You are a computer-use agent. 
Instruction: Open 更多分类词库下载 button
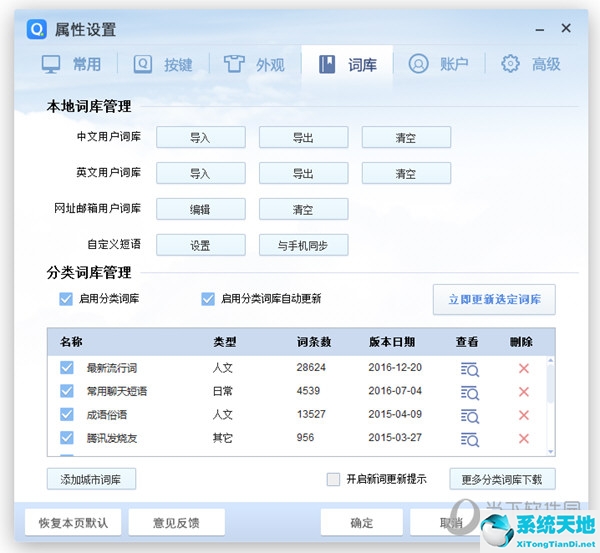(x=502, y=479)
